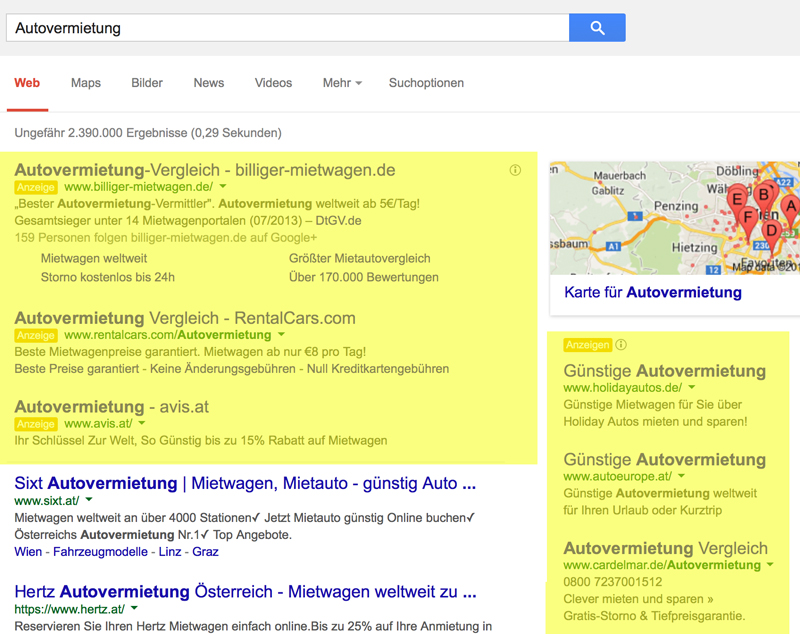Click the blue search magnifier button
Screen dimensions: 800x634
pos(597,28)
